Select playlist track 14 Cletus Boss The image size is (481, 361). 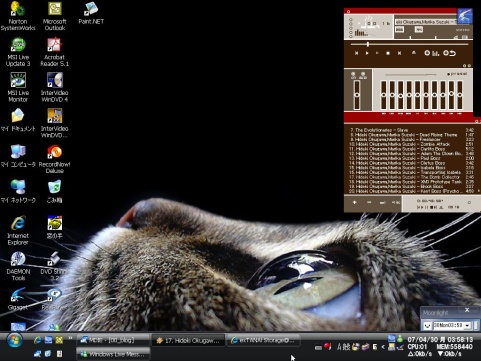[x=411, y=163]
